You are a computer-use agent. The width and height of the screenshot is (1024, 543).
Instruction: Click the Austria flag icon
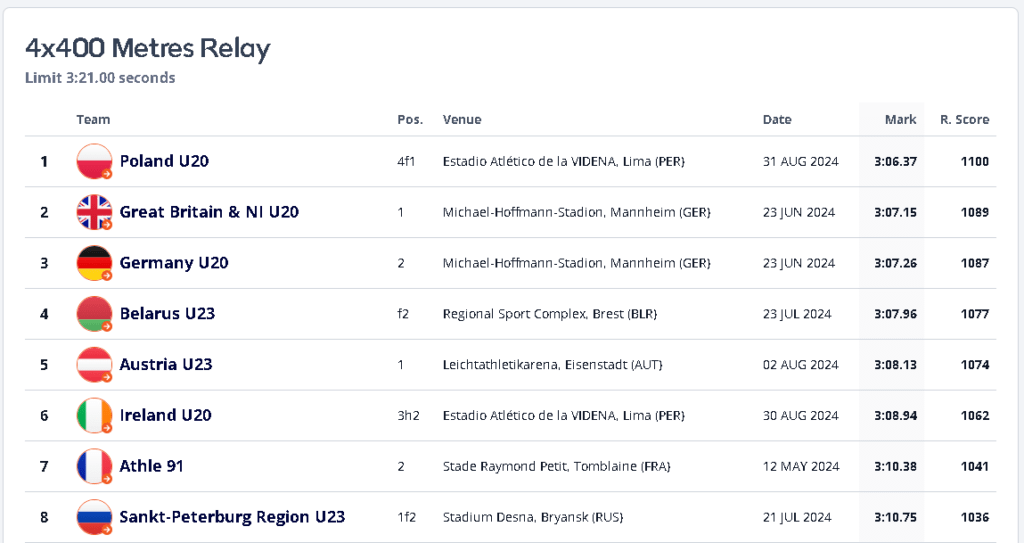click(94, 364)
